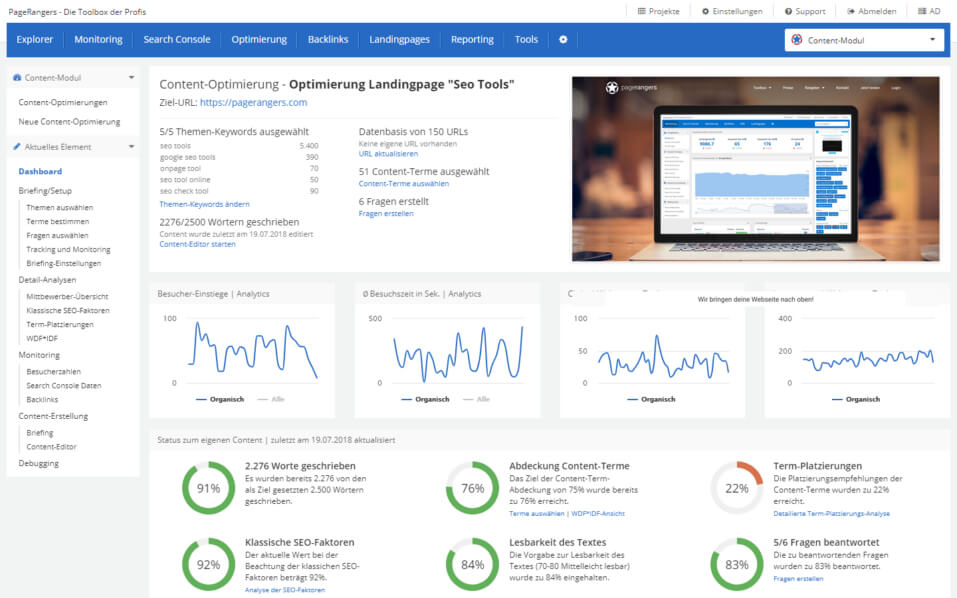Click WDF*IDF-Ansicht link

(598, 514)
